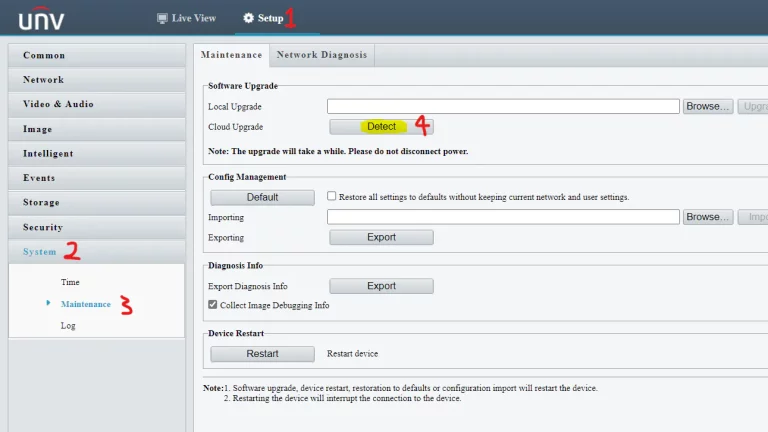The image size is (768, 432).
Task: Expand the Storage menu section
Action: coord(96,203)
